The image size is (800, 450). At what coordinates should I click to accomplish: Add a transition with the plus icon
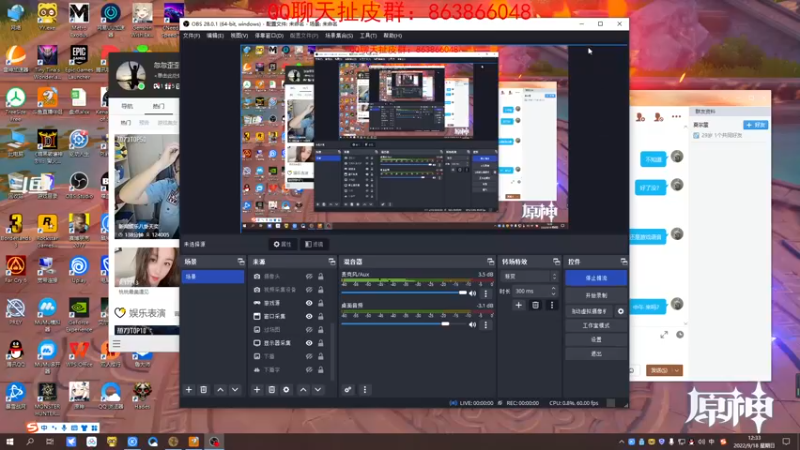518,305
